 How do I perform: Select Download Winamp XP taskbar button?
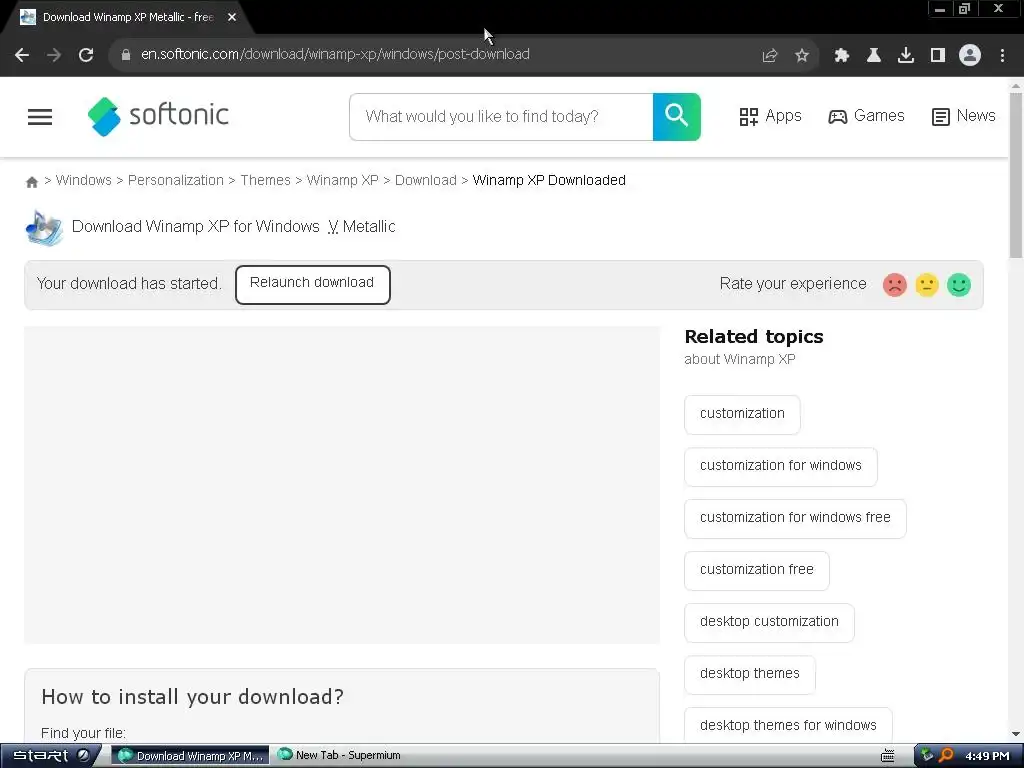[x=190, y=756]
